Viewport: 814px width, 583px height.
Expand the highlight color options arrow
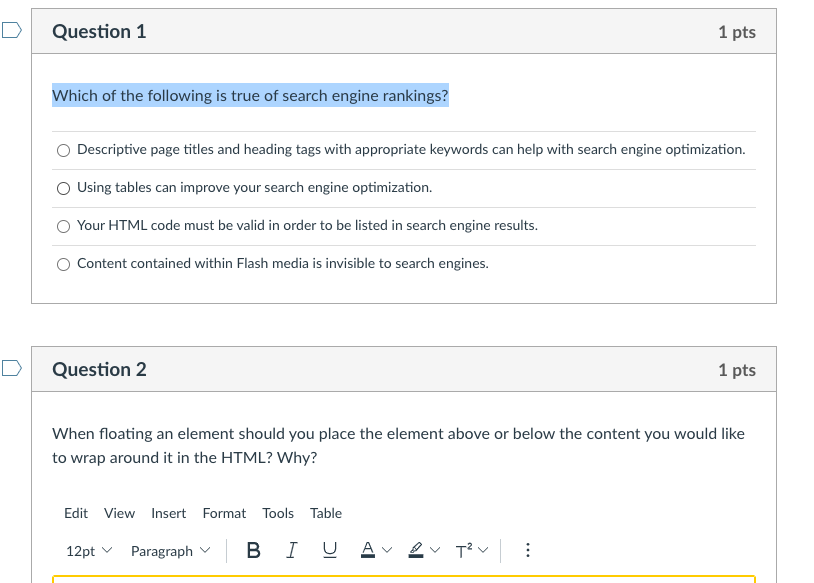(435, 550)
